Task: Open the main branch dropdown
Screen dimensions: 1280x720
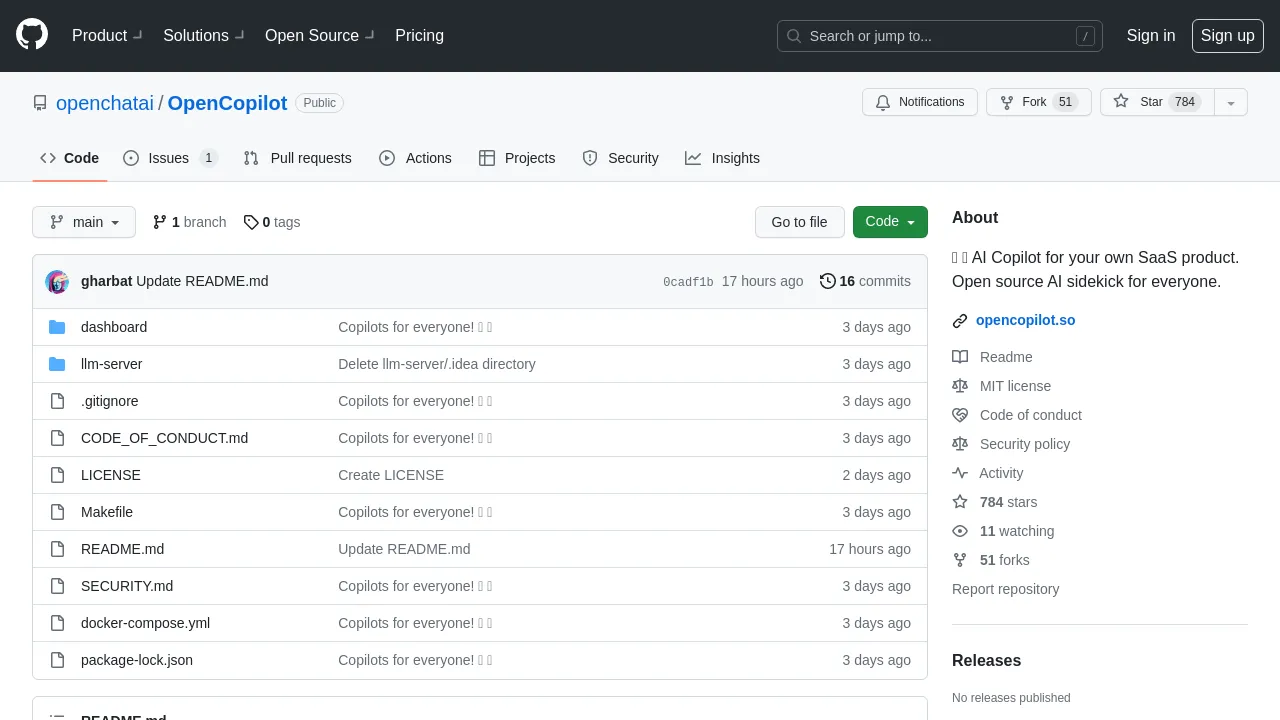Action: (84, 222)
